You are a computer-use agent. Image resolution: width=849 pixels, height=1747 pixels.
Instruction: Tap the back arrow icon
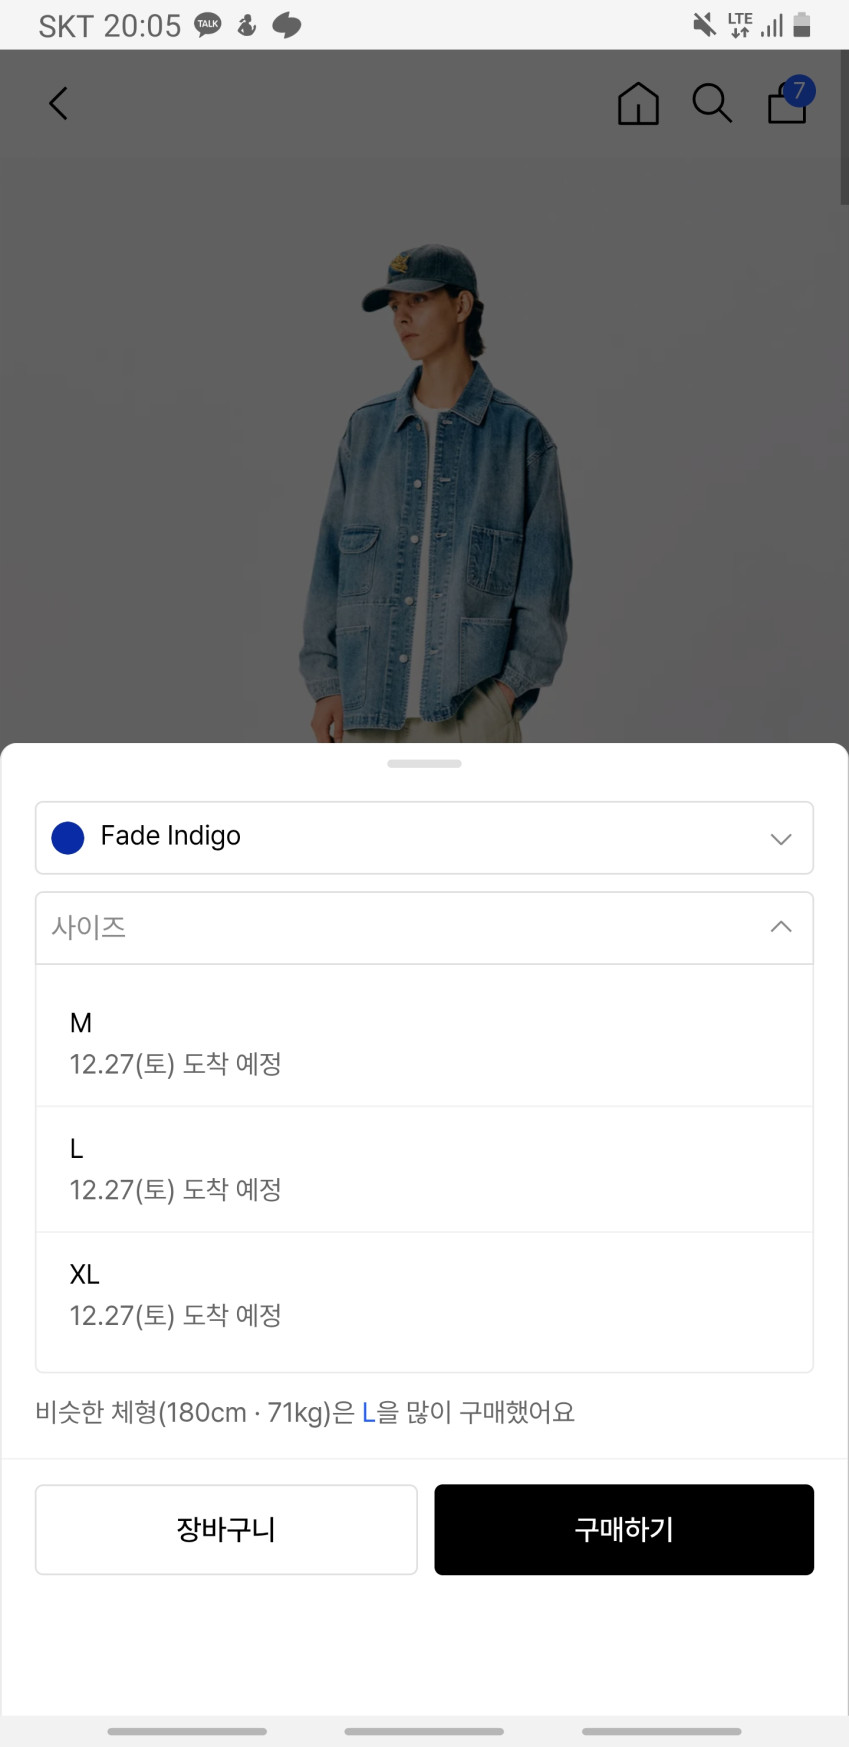pyautogui.click(x=58, y=103)
